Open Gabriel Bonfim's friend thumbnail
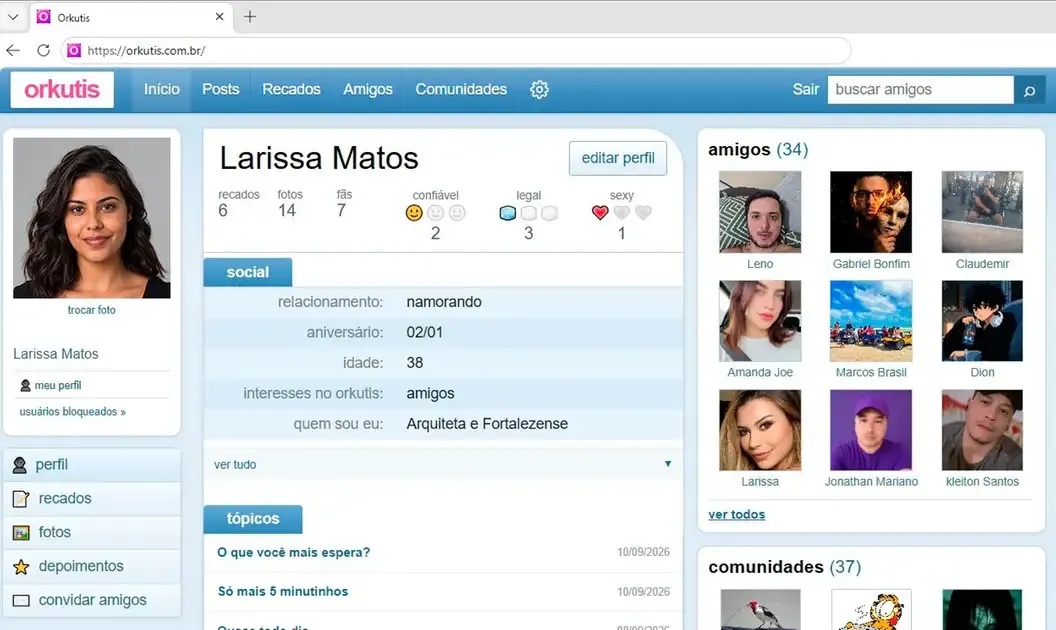Viewport: 1056px width, 630px height. click(871, 212)
